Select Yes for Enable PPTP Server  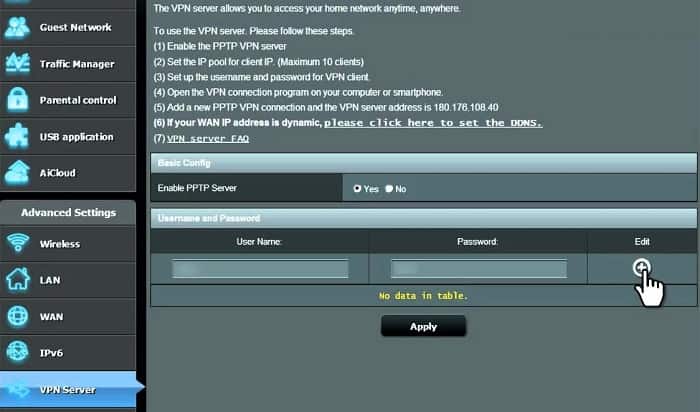pyautogui.click(x=357, y=188)
